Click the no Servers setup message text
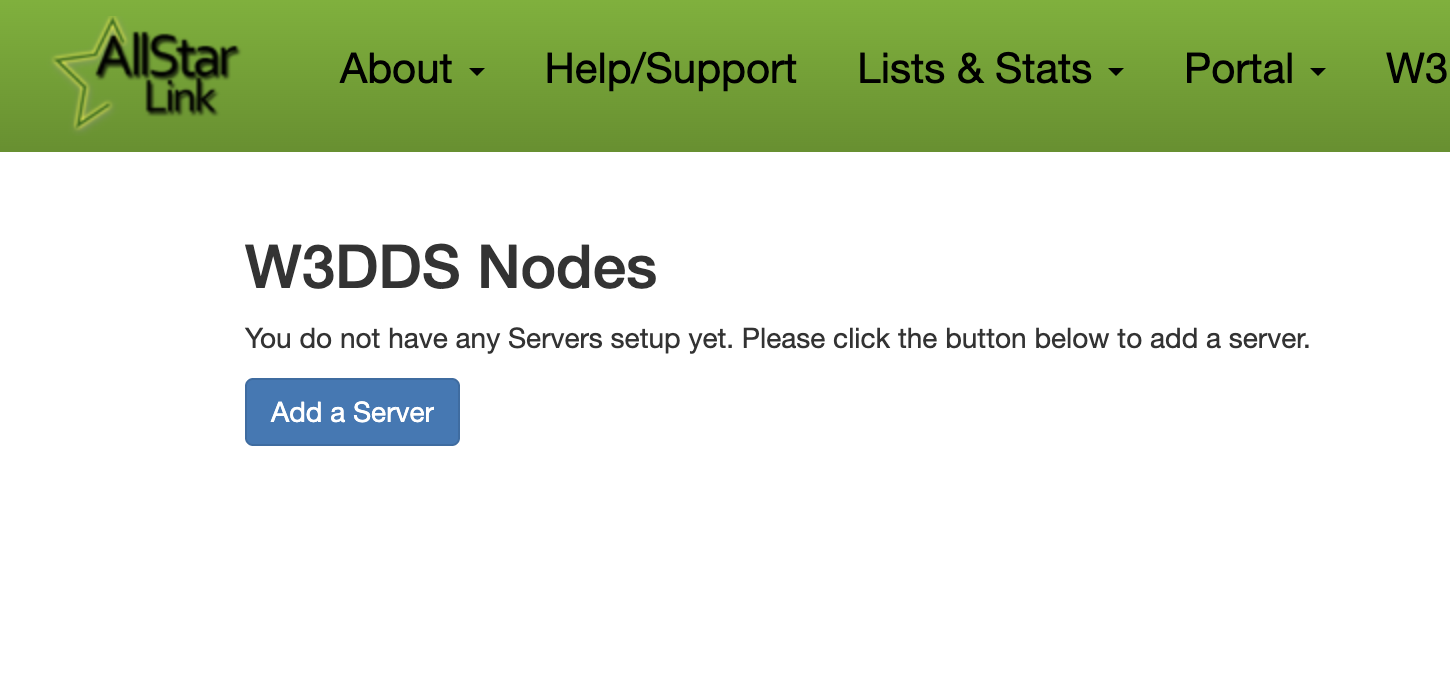The image size is (1450, 700). click(777, 339)
